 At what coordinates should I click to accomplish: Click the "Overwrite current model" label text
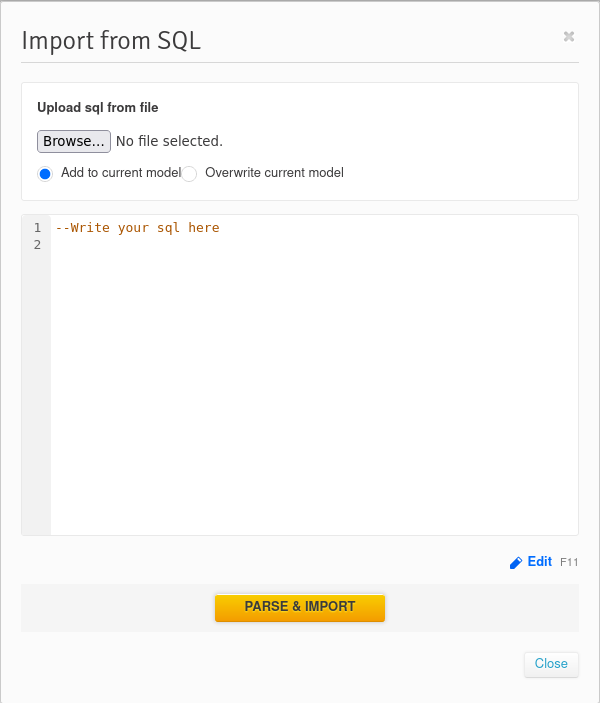tap(274, 173)
